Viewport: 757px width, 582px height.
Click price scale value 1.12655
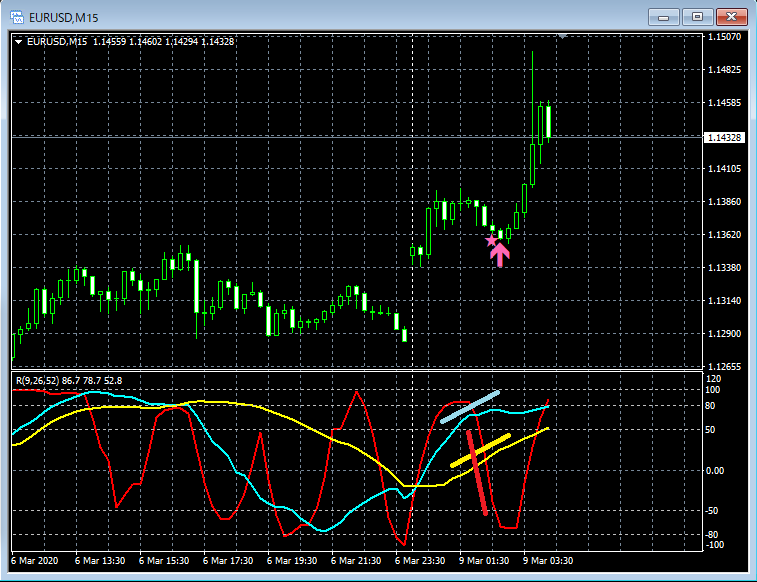724,366
